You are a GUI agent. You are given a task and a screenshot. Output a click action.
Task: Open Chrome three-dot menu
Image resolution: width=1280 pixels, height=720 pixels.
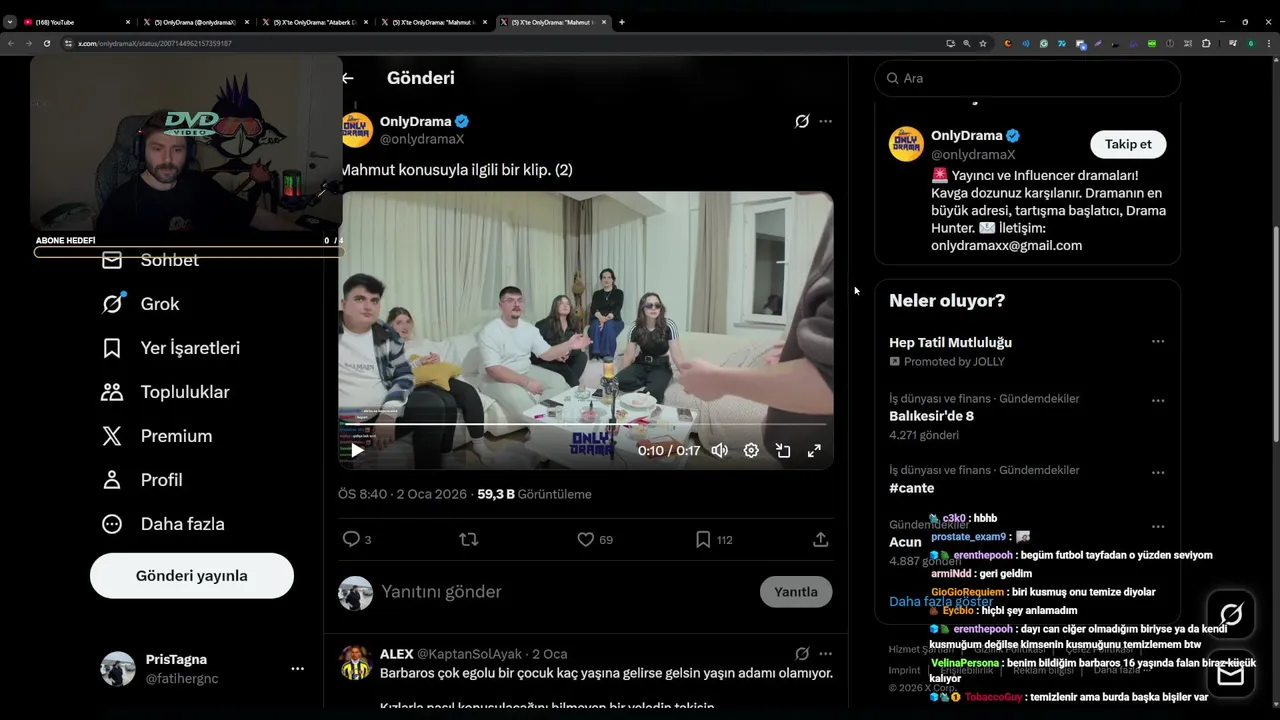[1267, 44]
